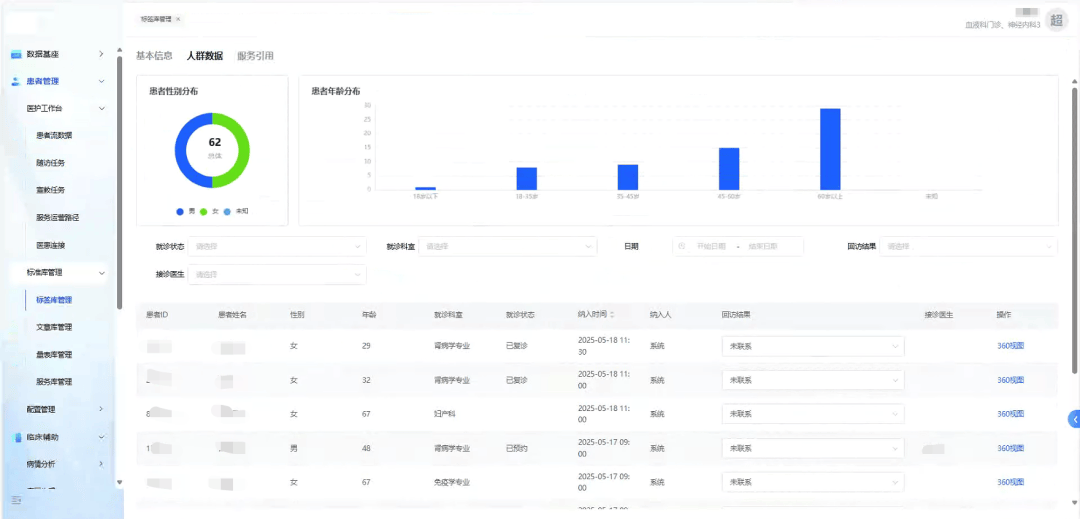Open 回访结果 dropdown in first table row
Viewport: 1080px width, 519px height.
tap(812, 346)
